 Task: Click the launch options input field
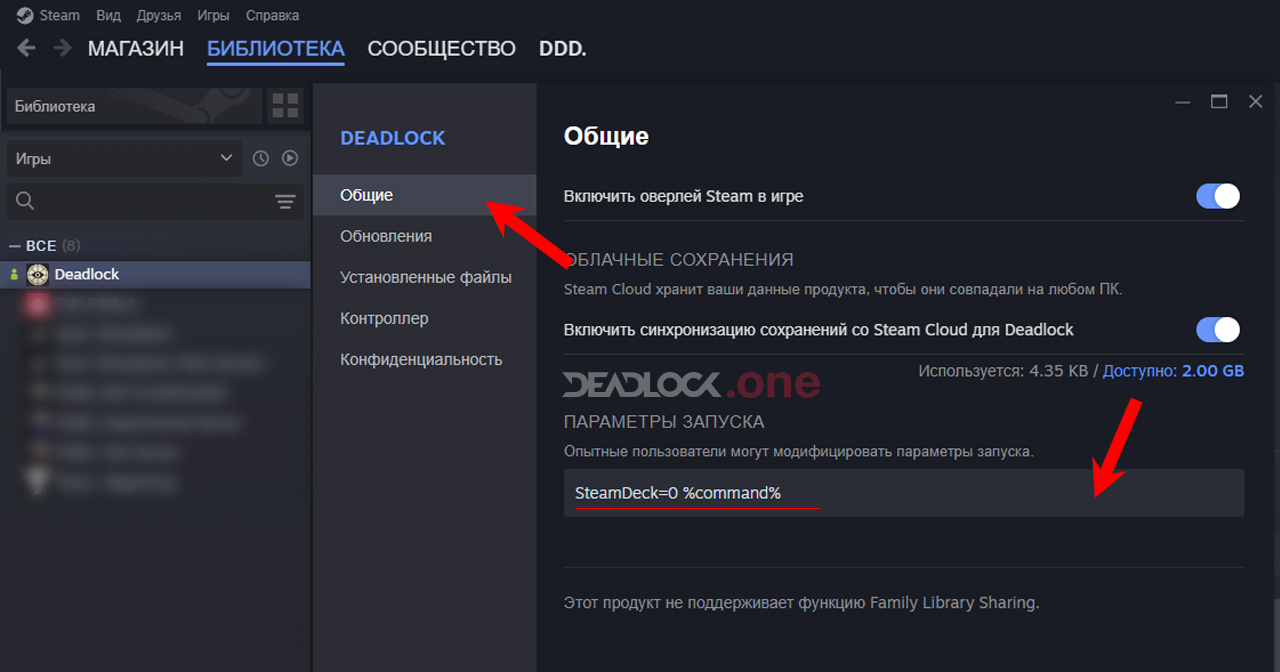click(x=900, y=492)
